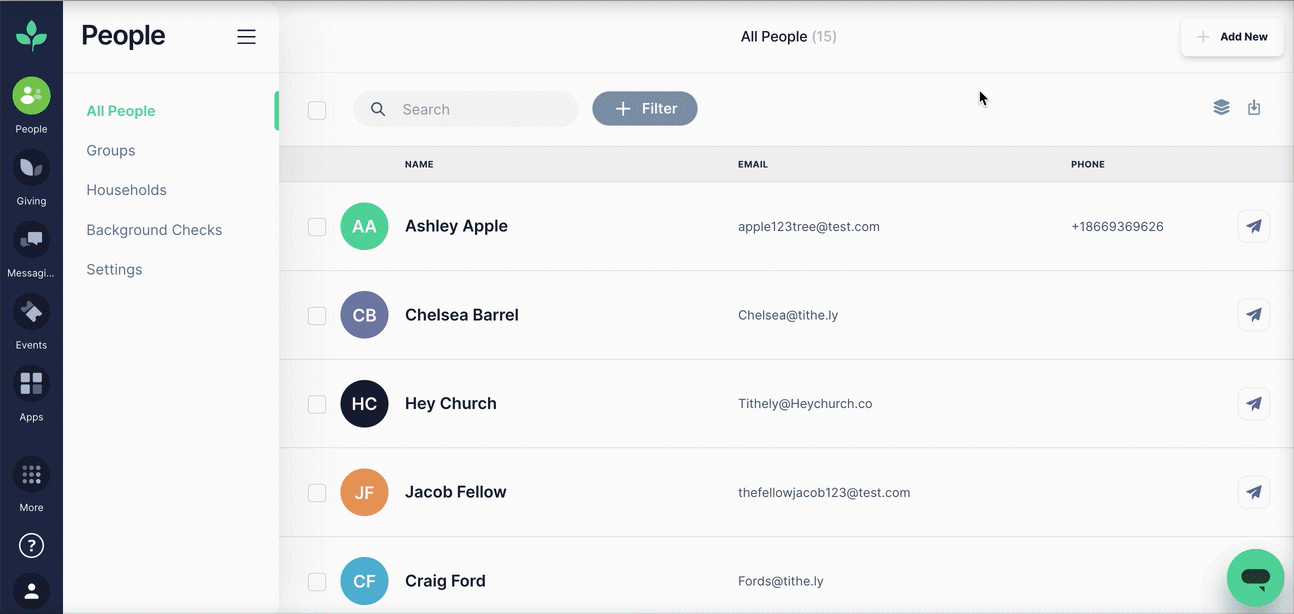The width and height of the screenshot is (1294, 614).
Task: Click the export download icon
Action: pos(1254,108)
